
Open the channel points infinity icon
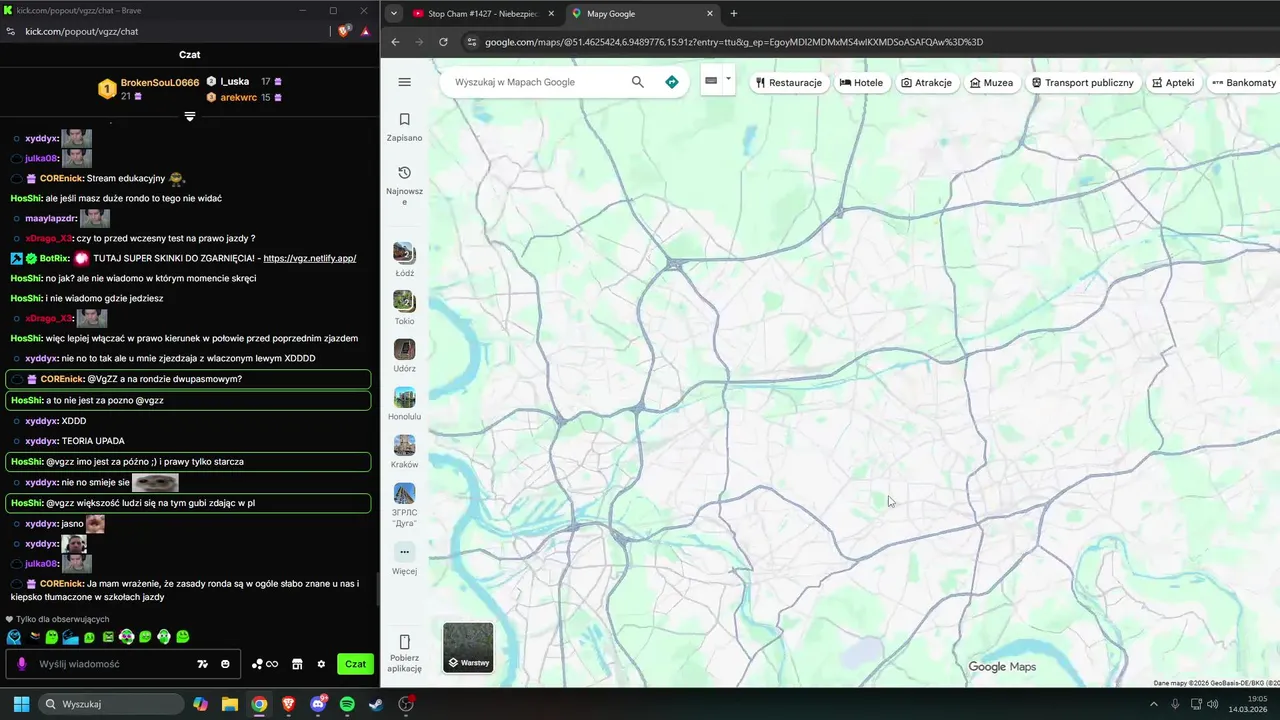(x=265, y=664)
